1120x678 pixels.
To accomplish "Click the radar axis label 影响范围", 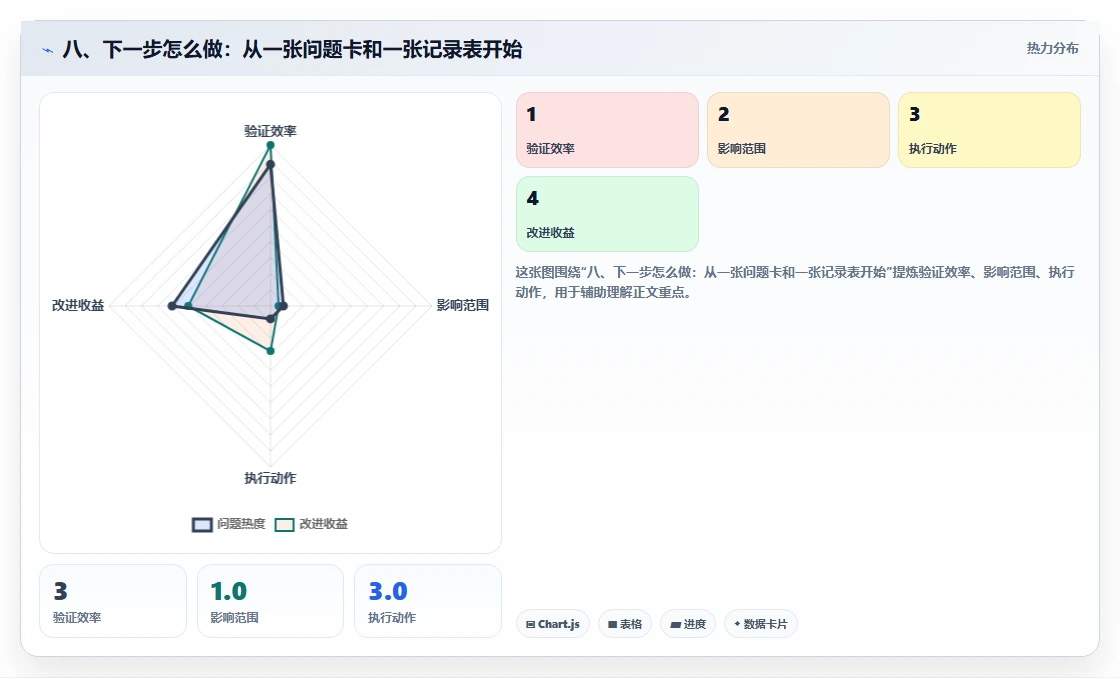I will [x=463, y=305].
